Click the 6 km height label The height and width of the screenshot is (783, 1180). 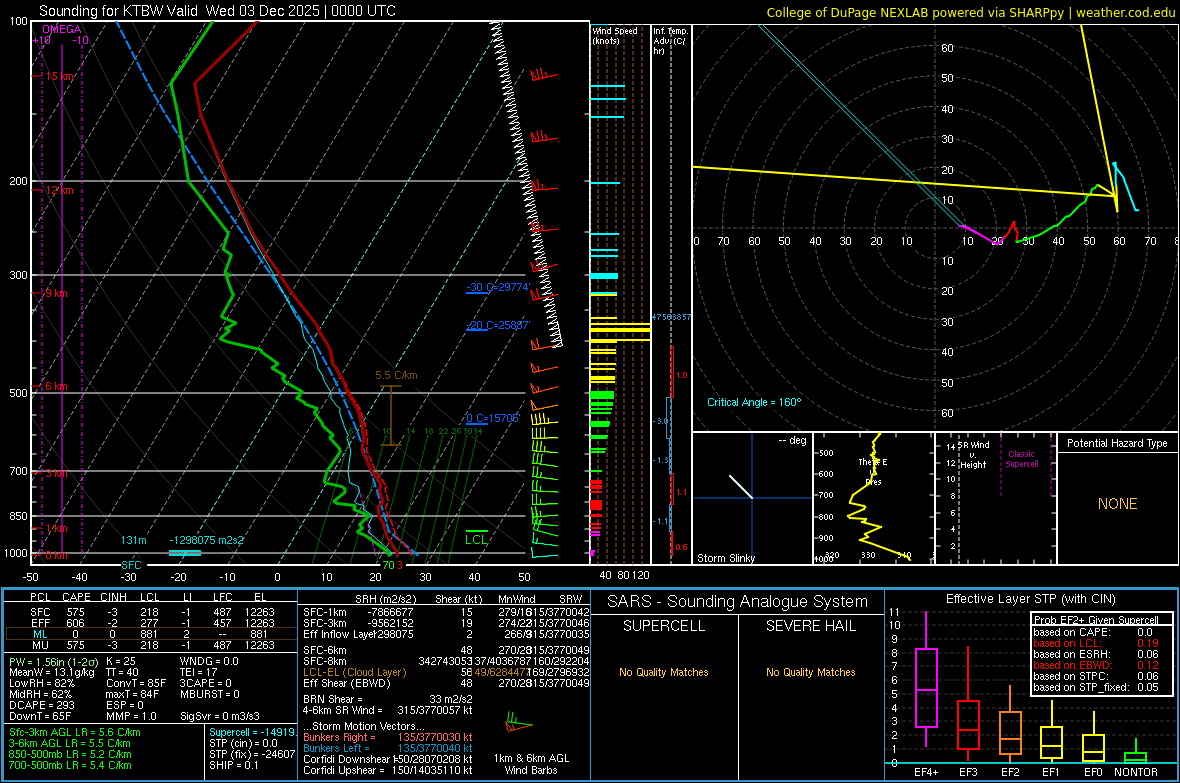pyautogui.click(x=56, y=386)
